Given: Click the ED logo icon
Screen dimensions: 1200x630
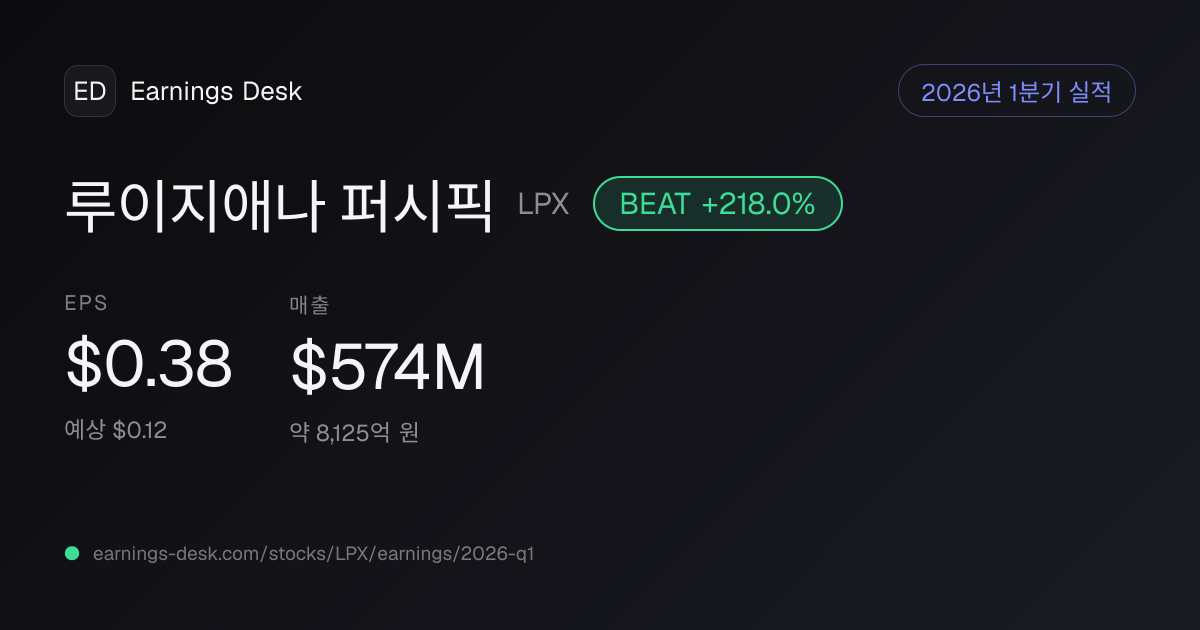Looking at the screenshot, I should point(90,91).
